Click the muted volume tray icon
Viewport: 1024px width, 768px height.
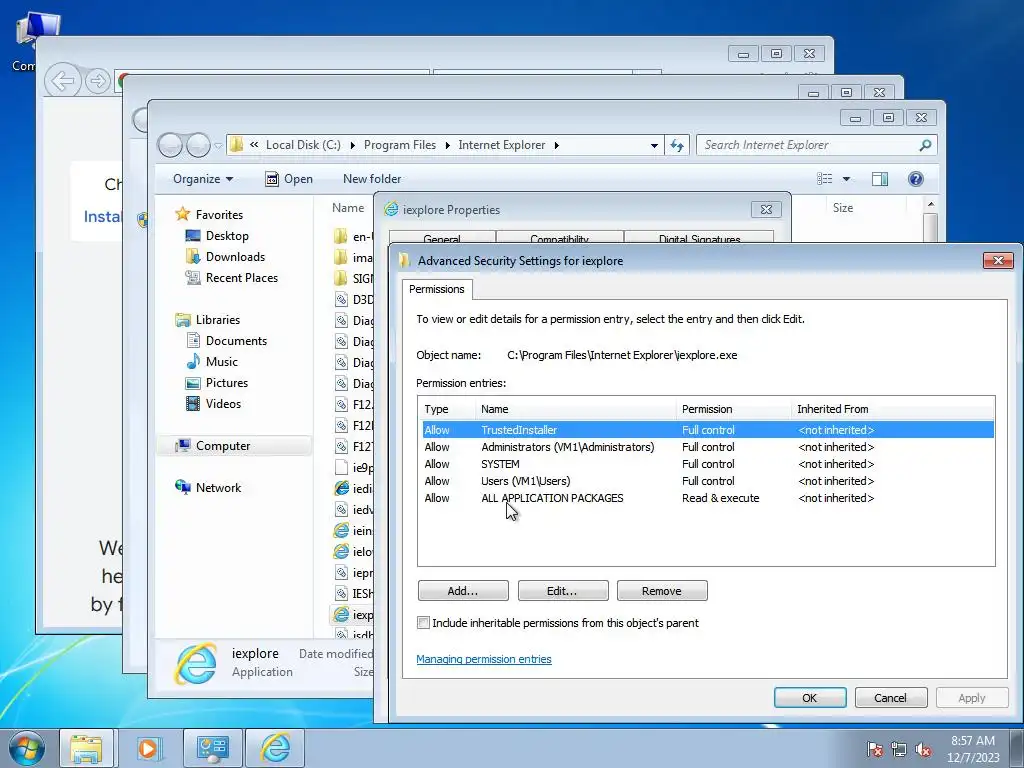923,749
